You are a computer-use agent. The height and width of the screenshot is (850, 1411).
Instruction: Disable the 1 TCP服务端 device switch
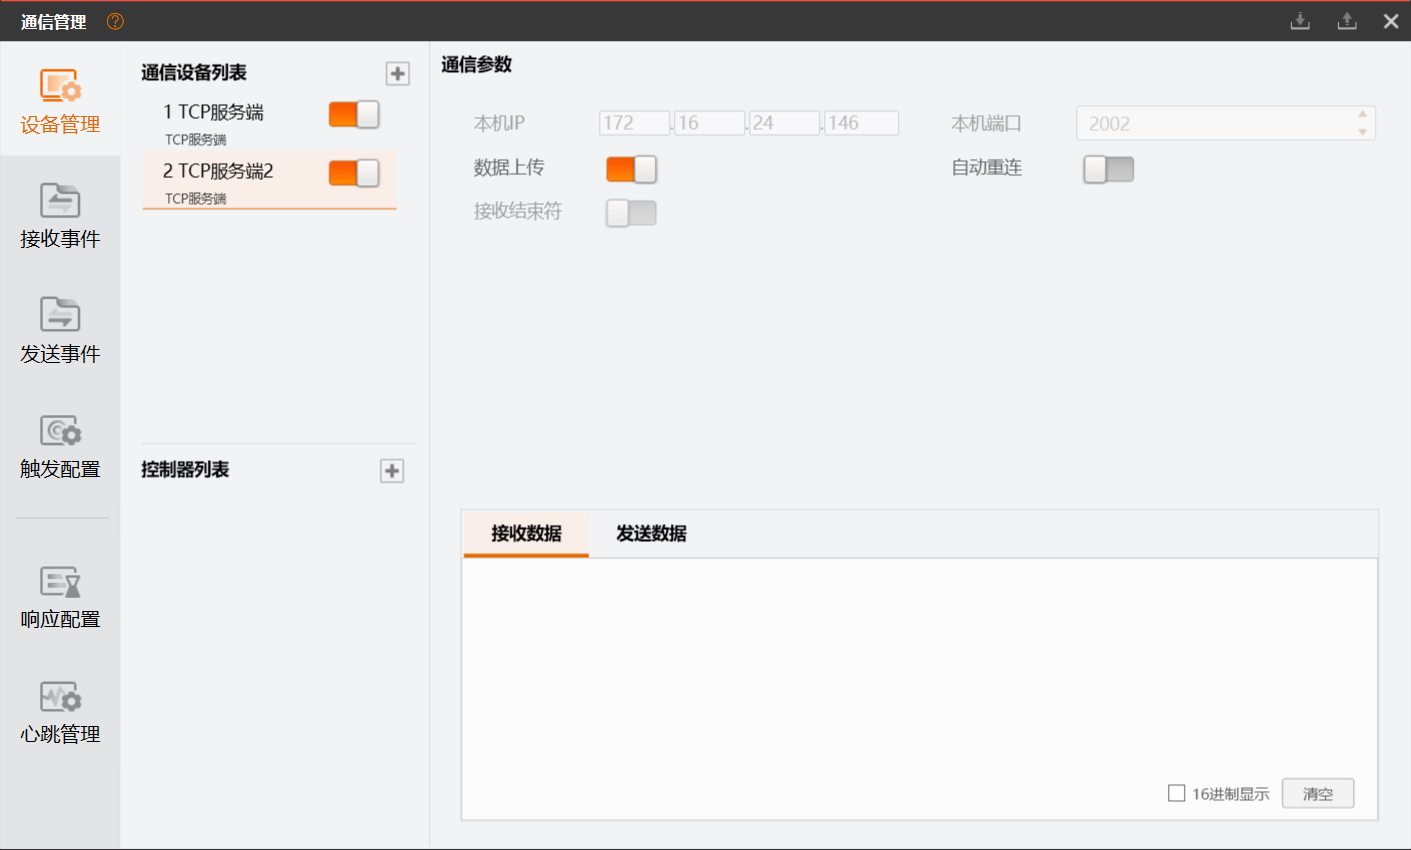pyautogui.click(x=354, y=114)
